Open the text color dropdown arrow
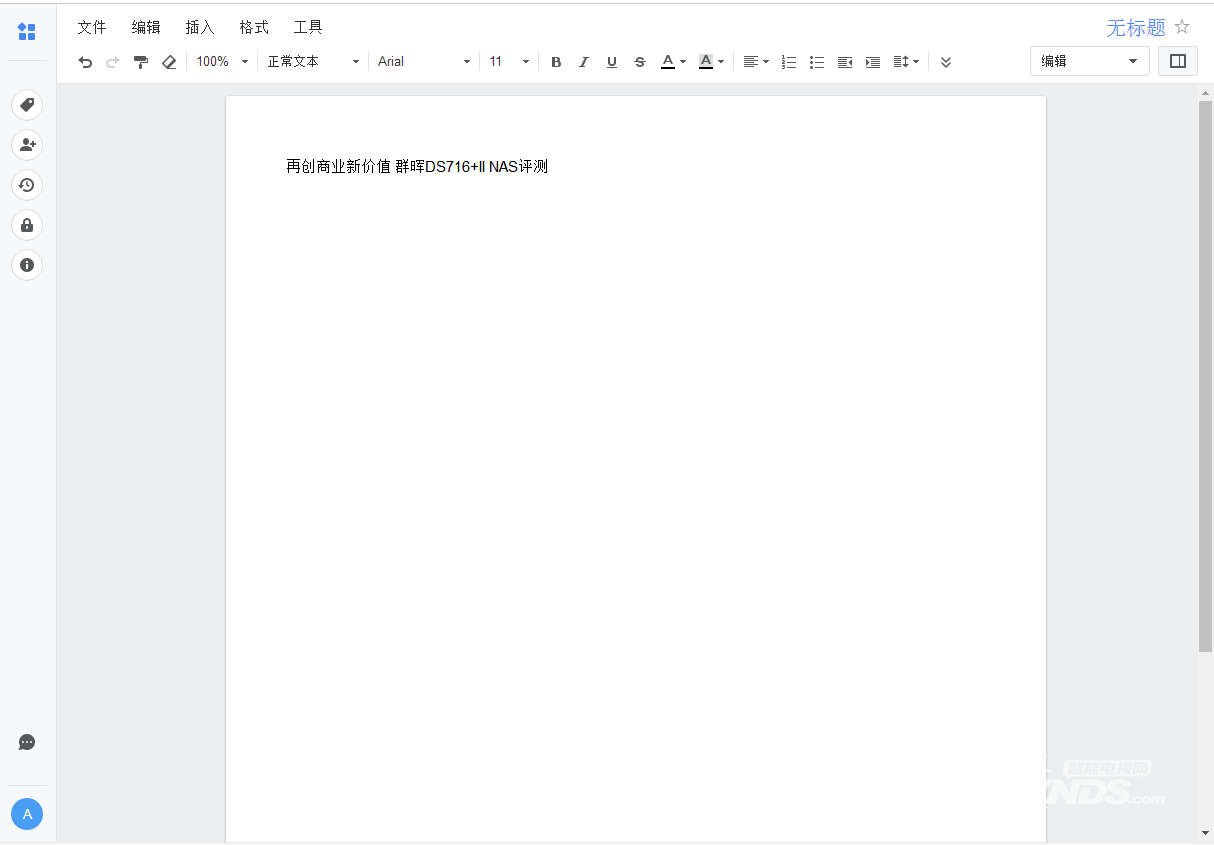1214x845 pixels. 683,62
